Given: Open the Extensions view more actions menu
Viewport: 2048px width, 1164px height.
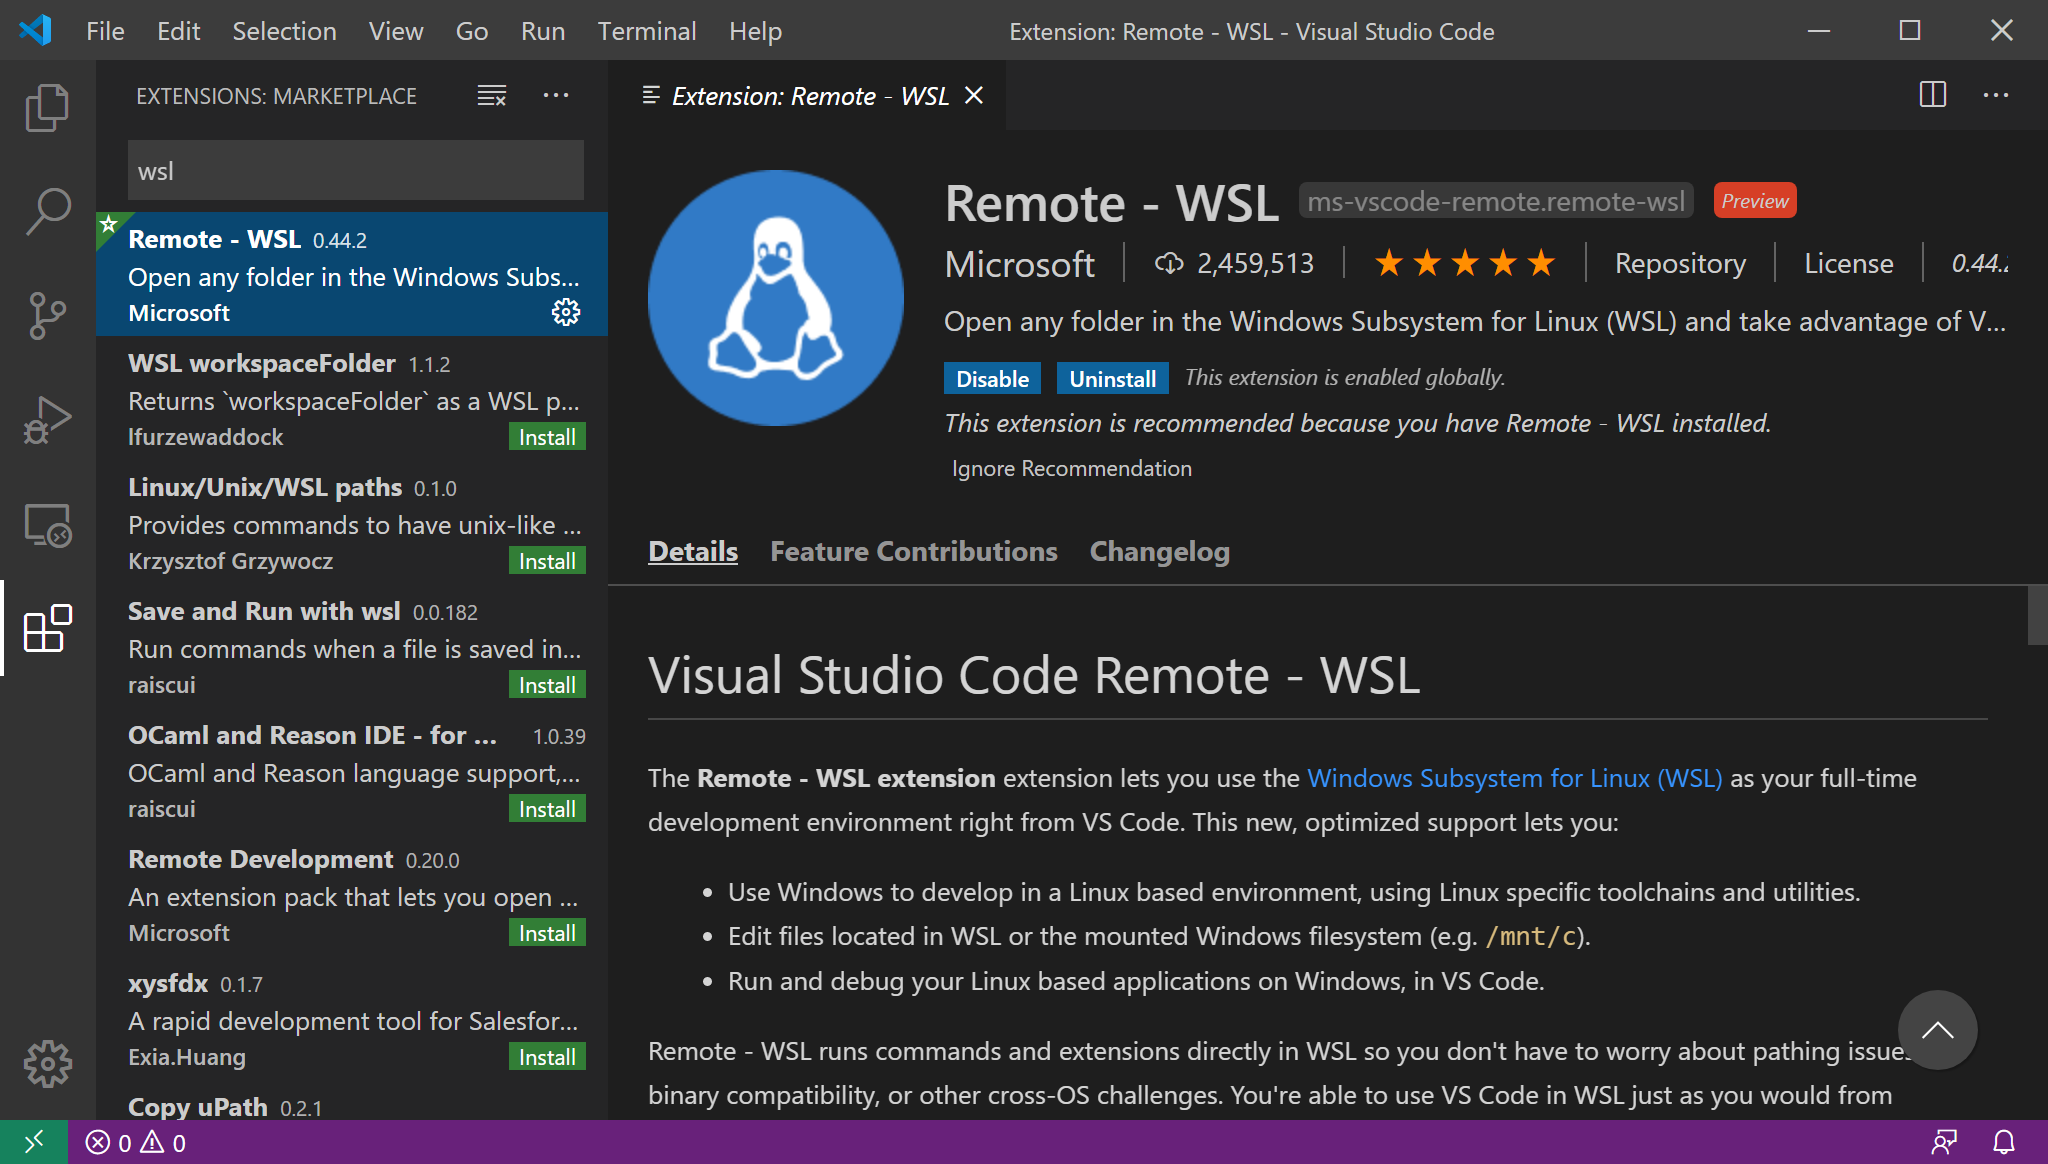Looking at the screenshot, I should (556, 96).
